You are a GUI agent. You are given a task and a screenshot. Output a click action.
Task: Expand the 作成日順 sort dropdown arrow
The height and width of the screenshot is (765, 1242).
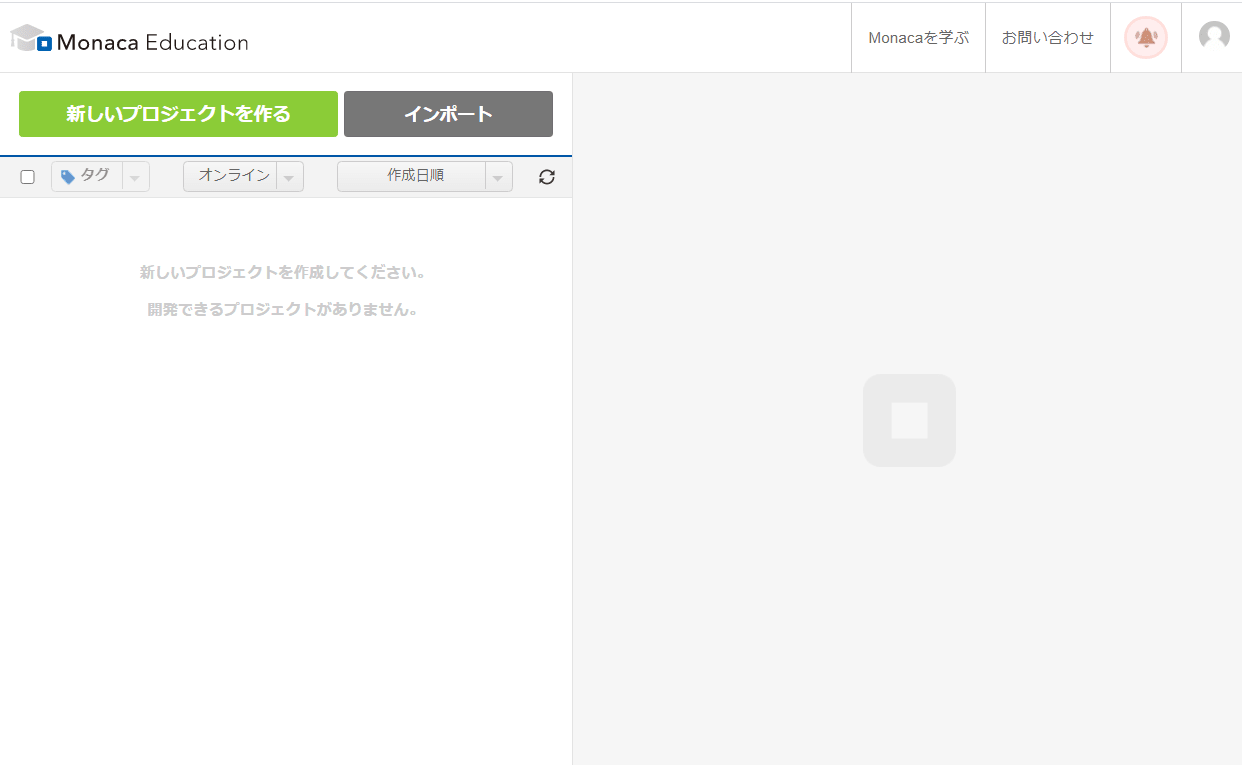tap(499, 177)
